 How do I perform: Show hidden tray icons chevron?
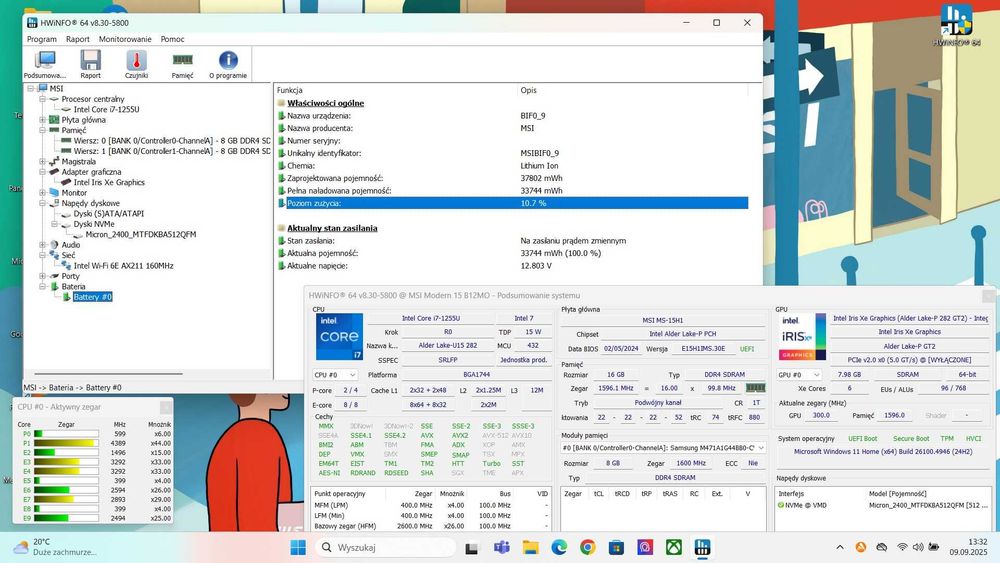pos(840,547)
